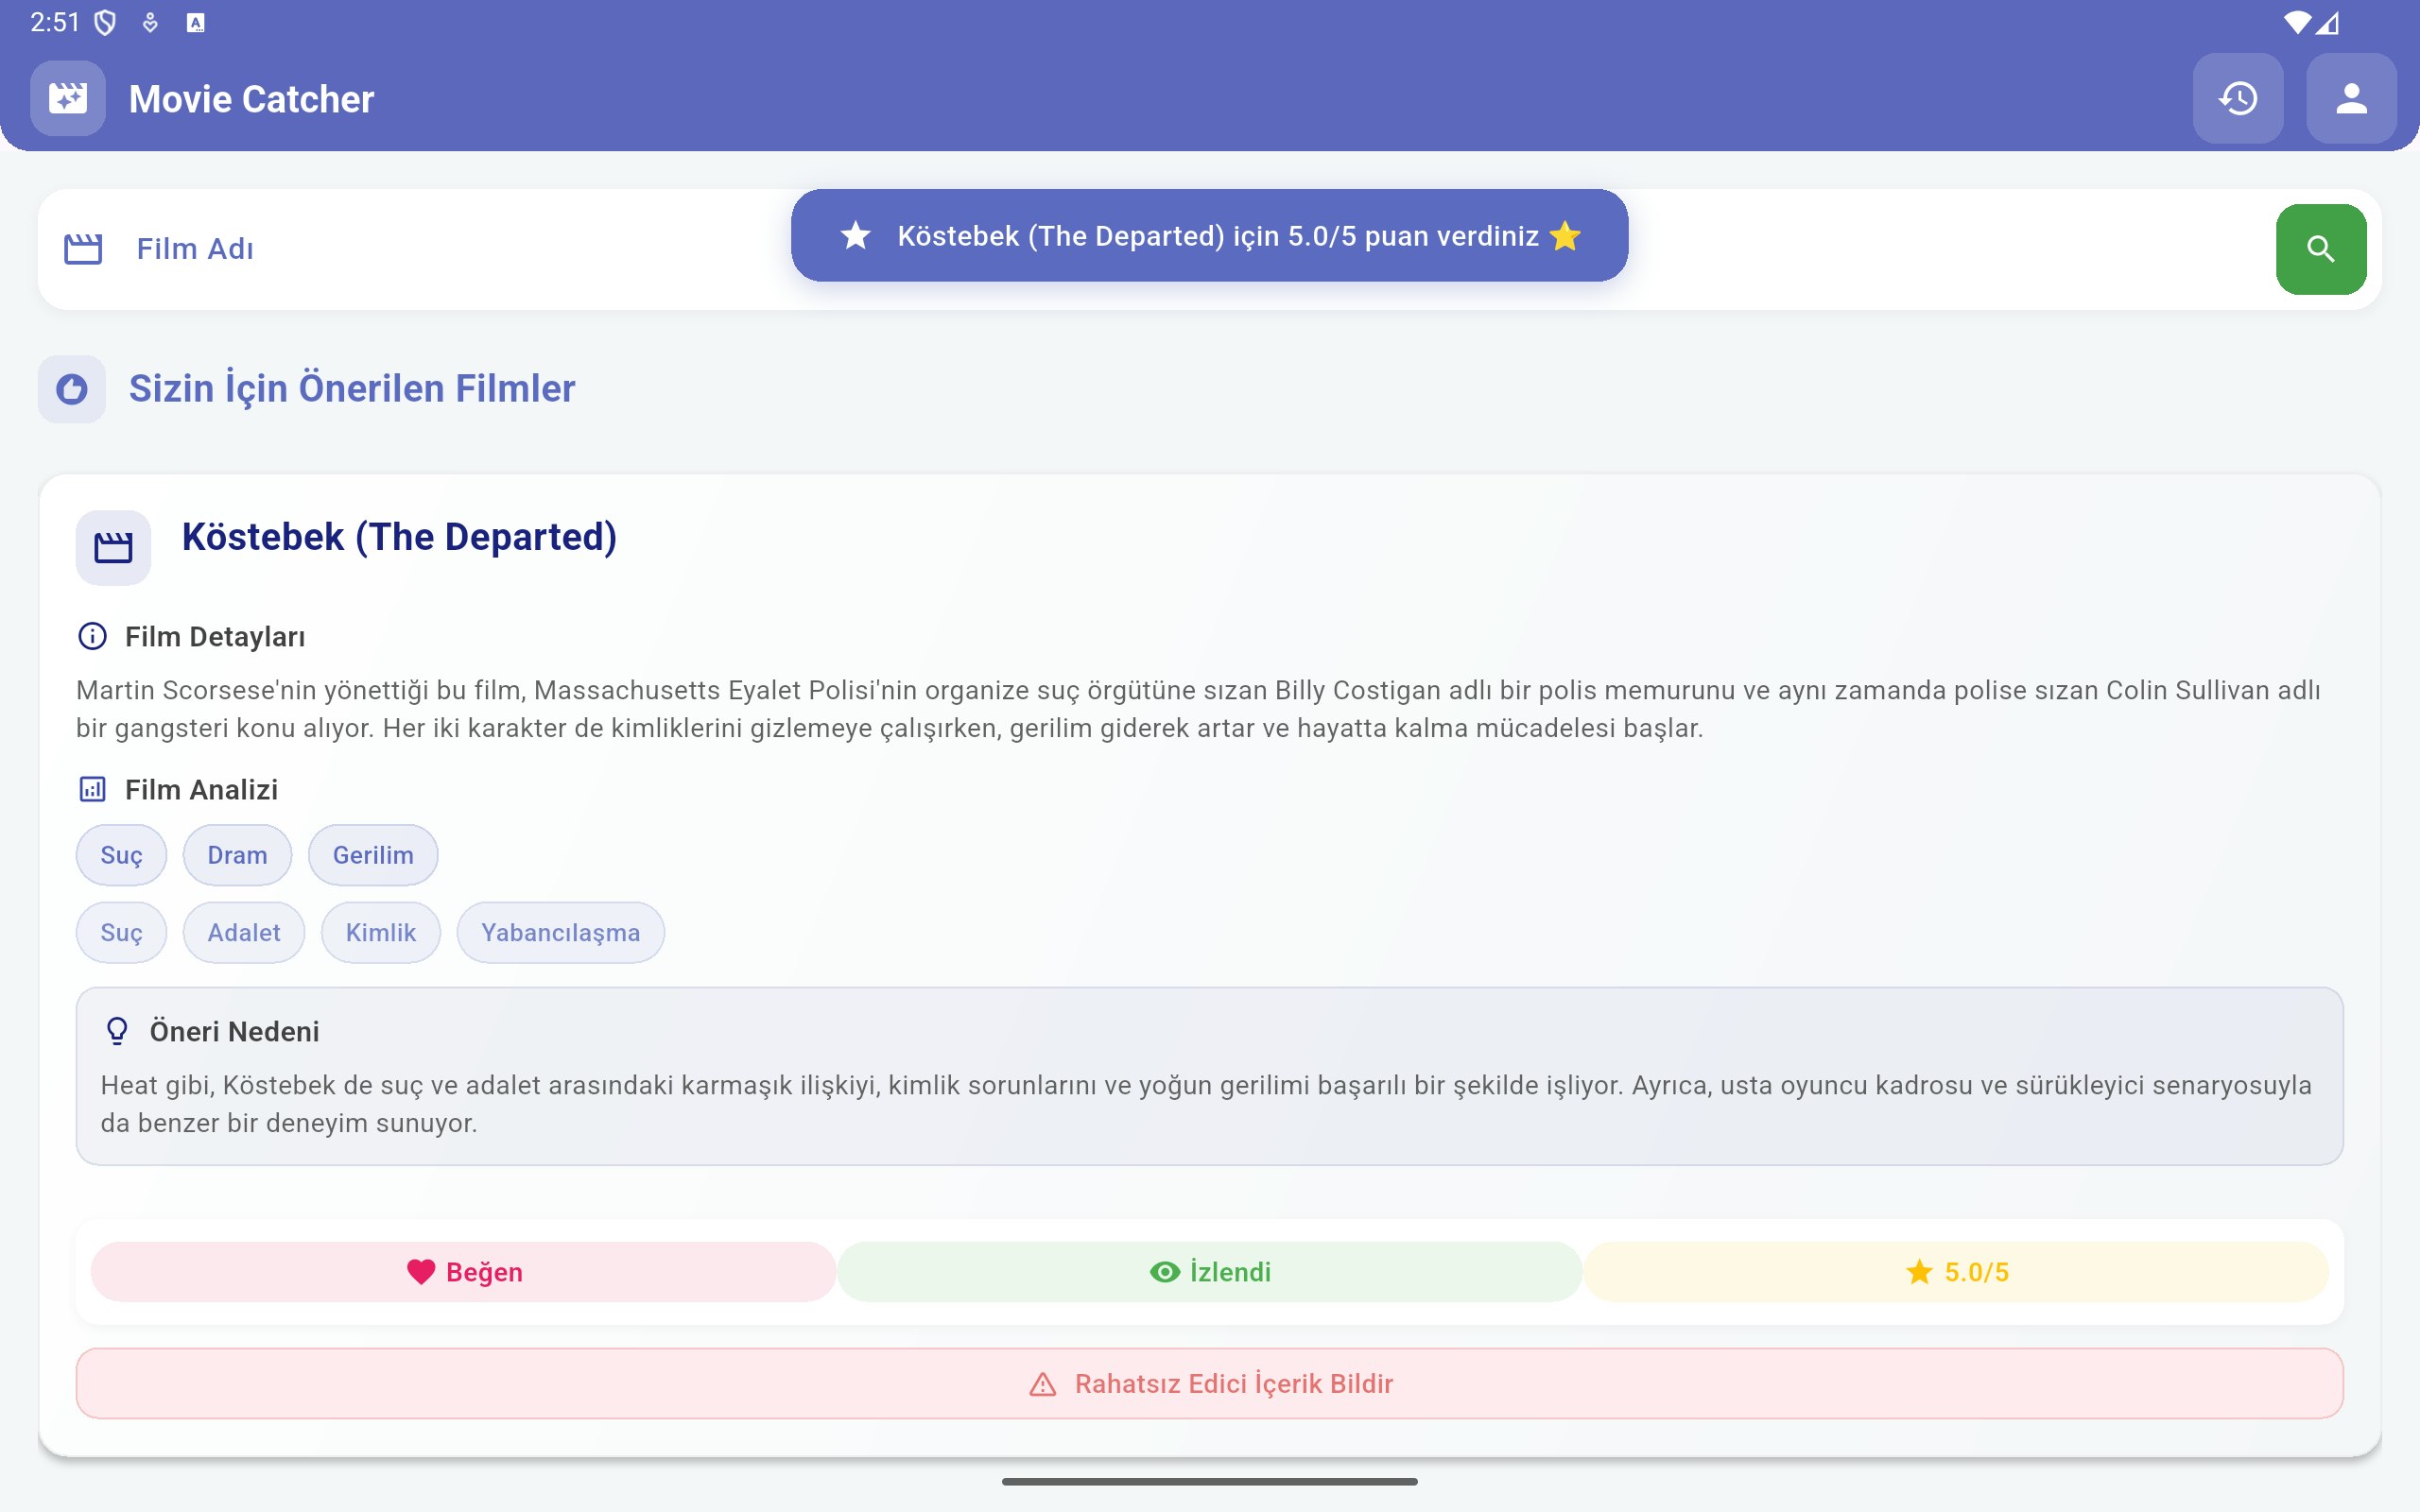
Task: Click the chart icon next to Film Analizi
Action: pos(93,789)
